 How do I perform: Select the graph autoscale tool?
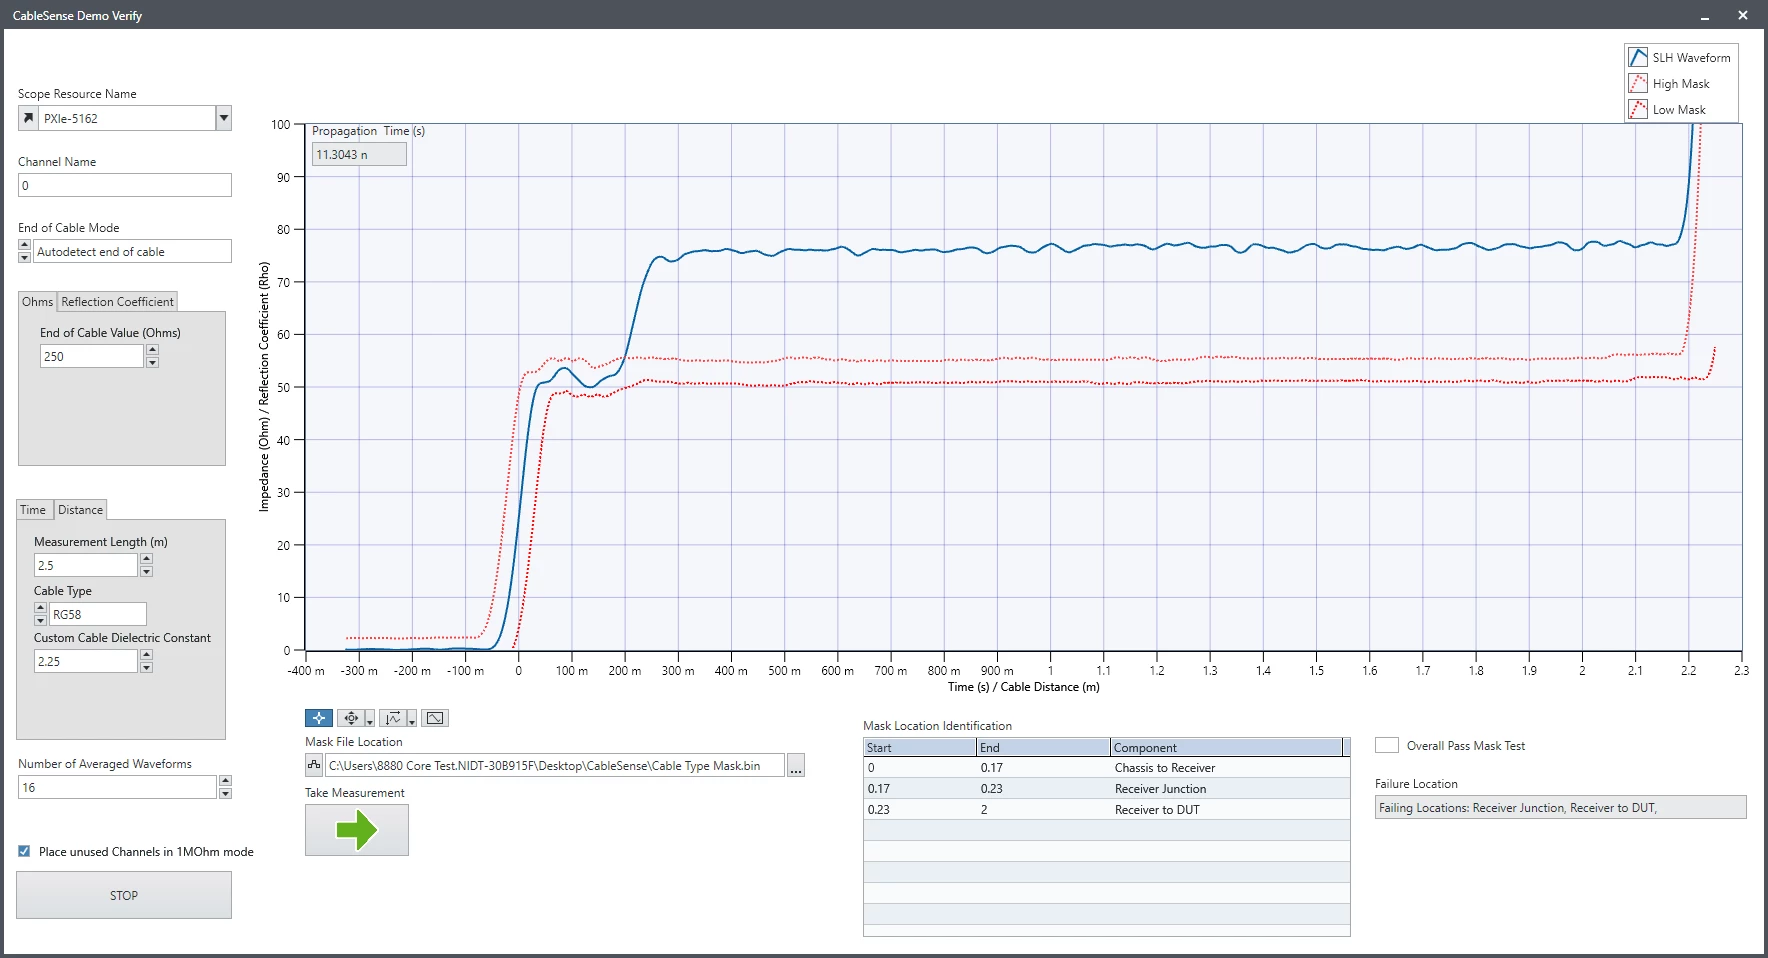click(393, 718)
